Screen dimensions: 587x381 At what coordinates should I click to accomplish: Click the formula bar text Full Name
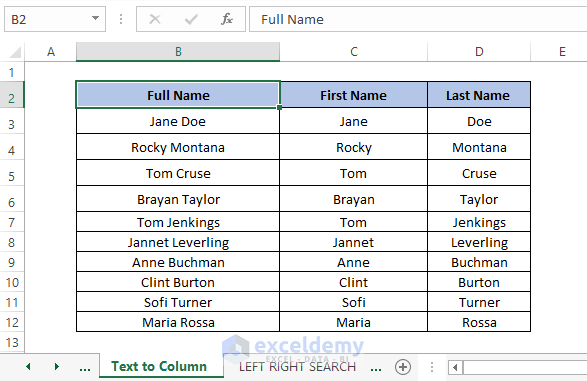(x=292, y=19)
